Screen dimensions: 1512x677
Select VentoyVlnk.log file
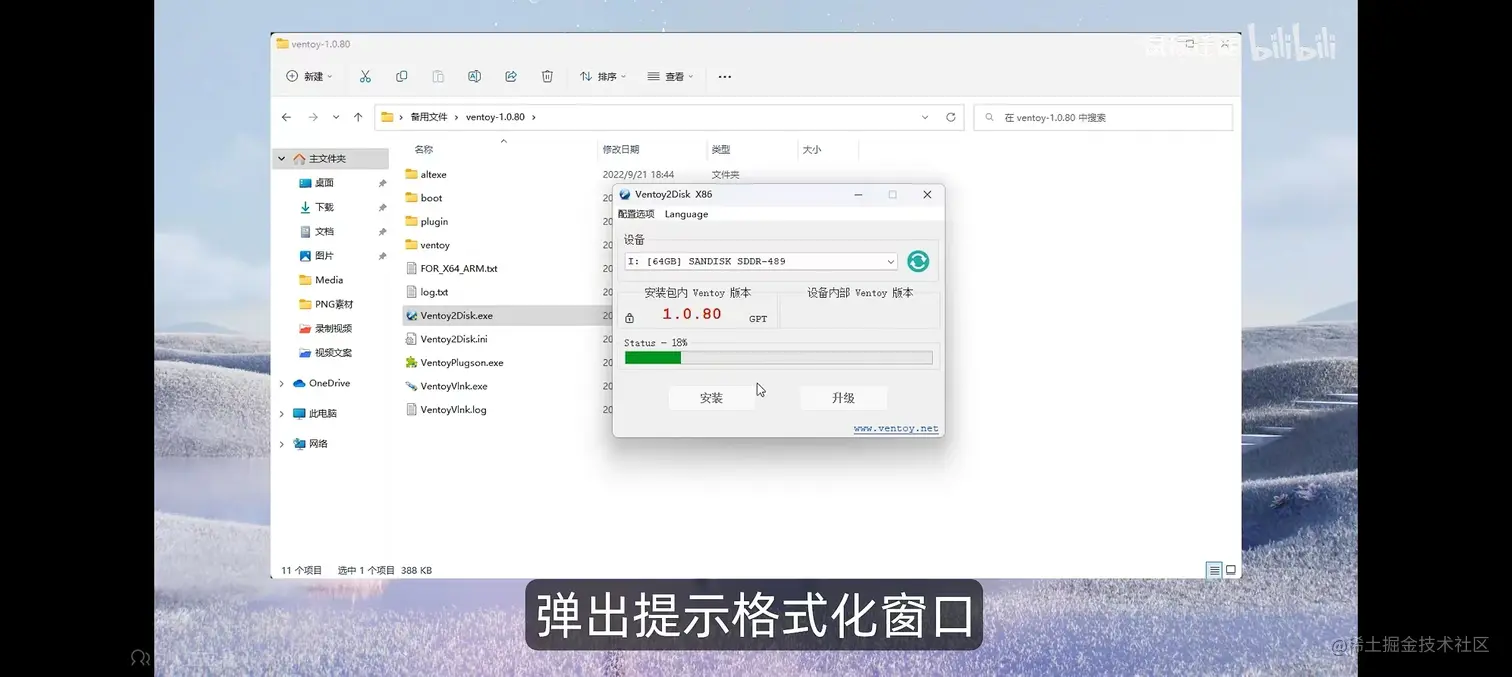453,409
